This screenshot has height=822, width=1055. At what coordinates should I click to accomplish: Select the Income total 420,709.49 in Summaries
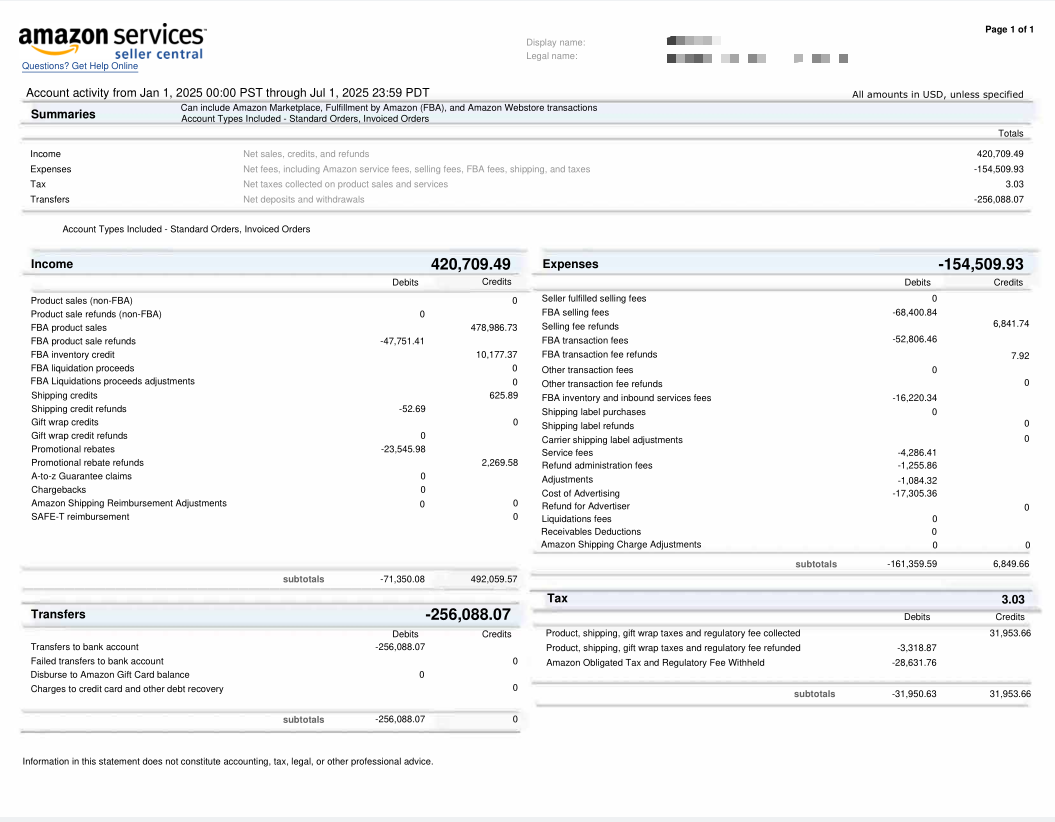tap(999, 154)
